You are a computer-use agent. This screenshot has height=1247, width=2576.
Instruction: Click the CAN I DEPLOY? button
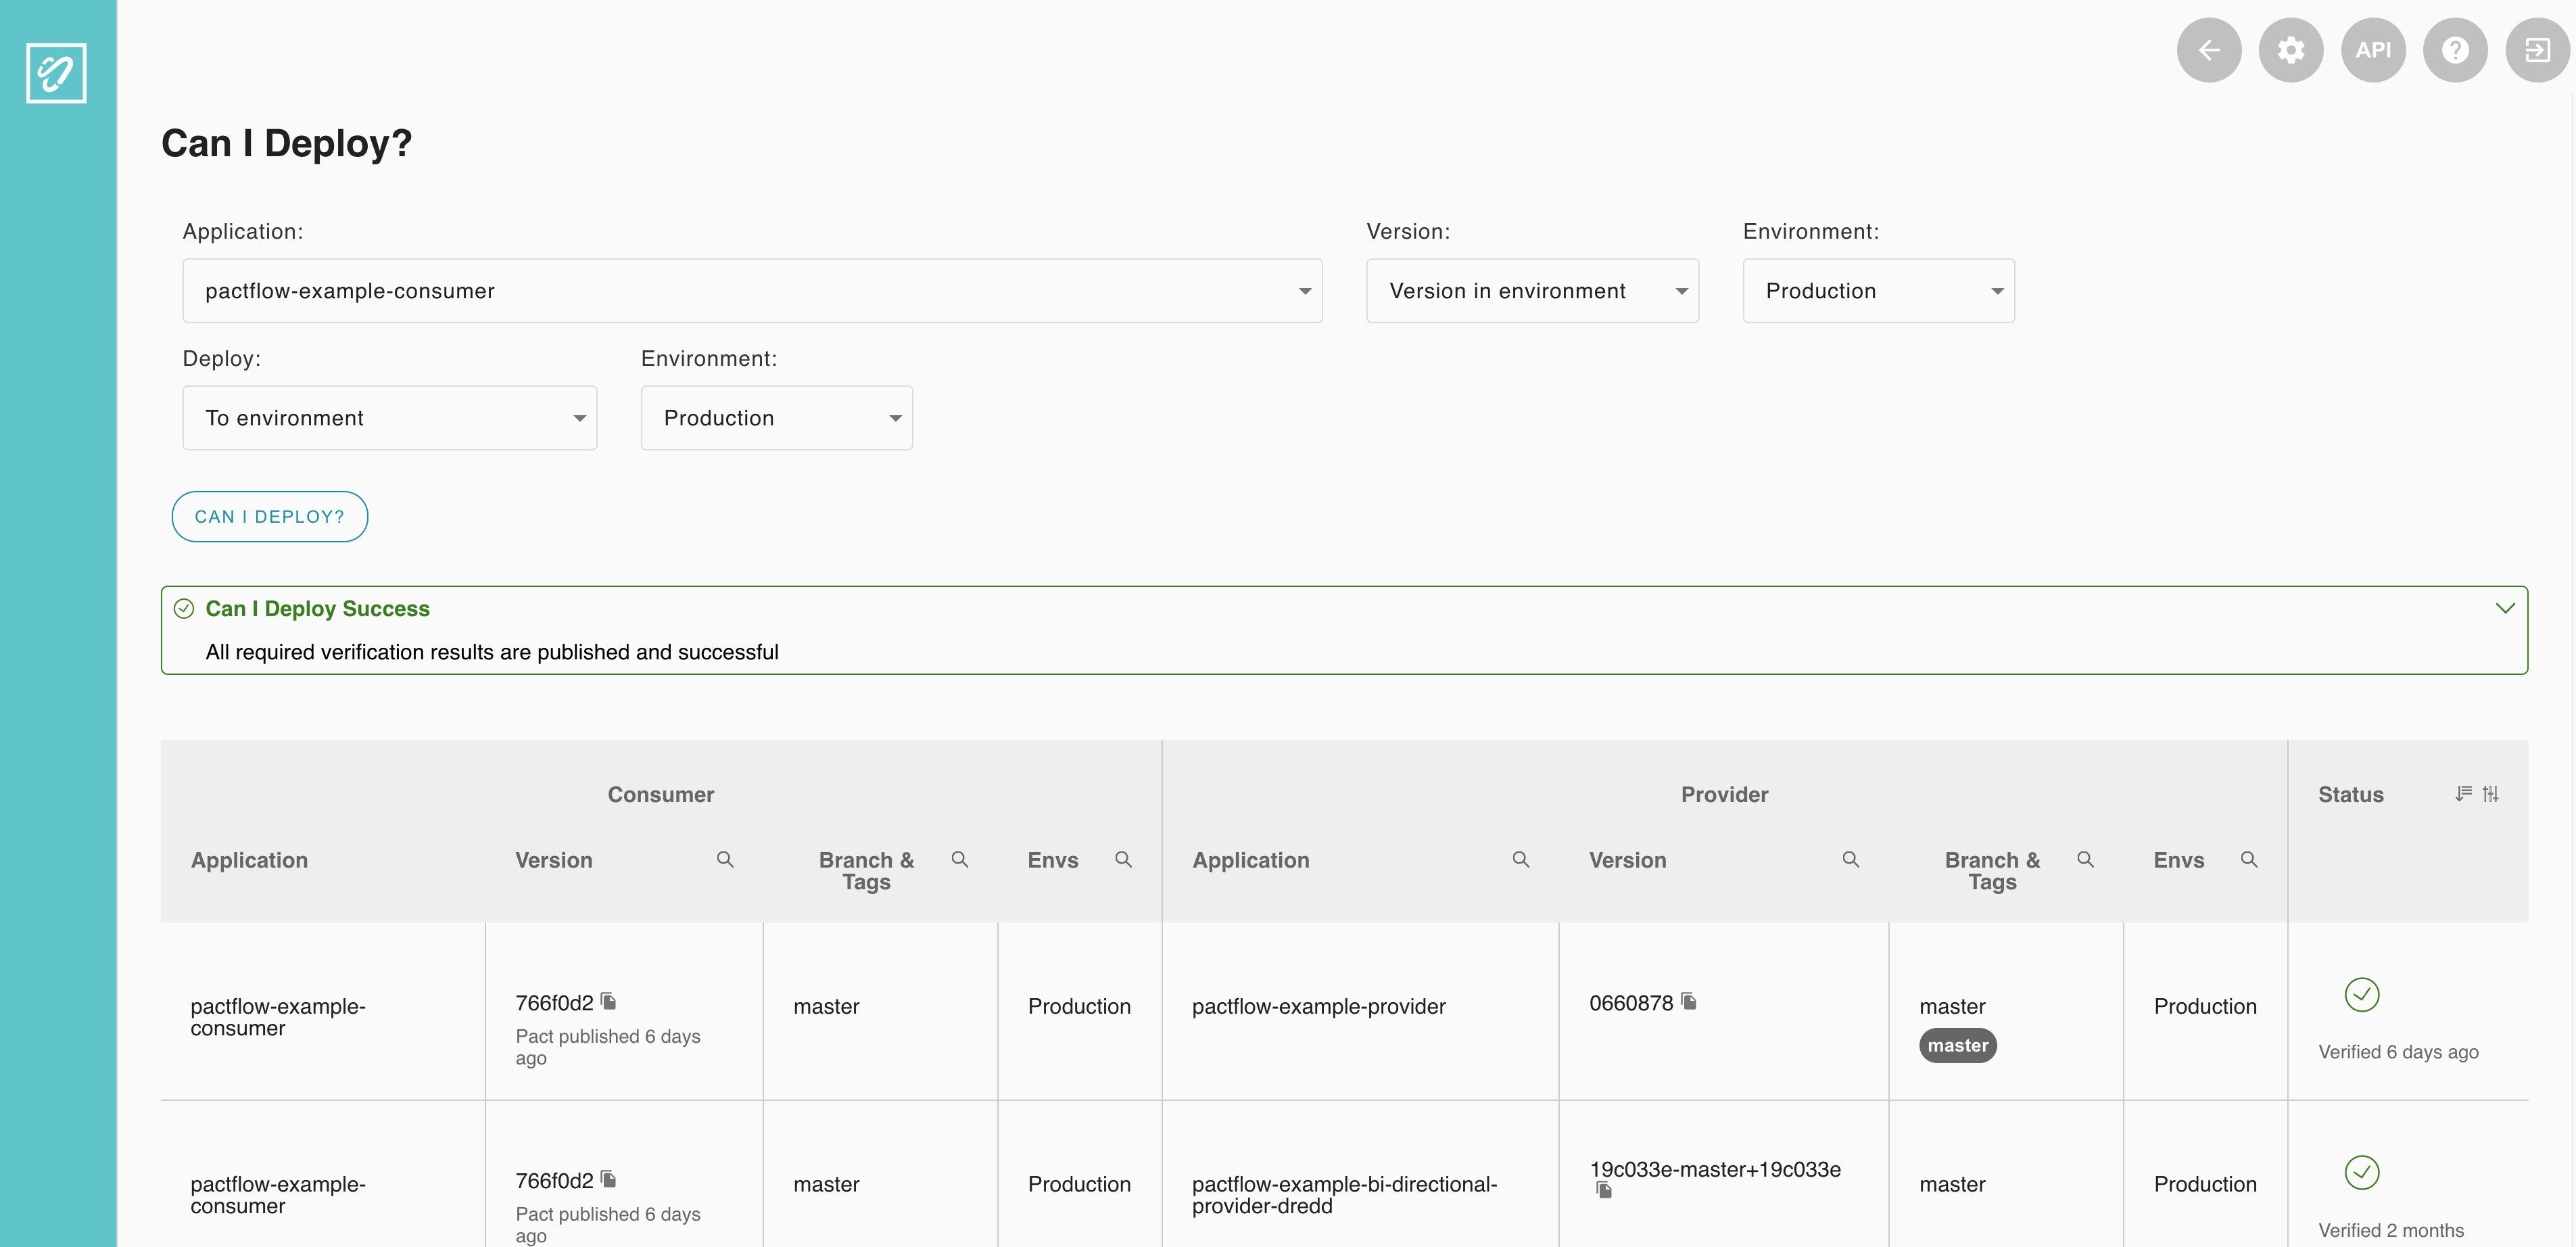(x=270, y=517)
